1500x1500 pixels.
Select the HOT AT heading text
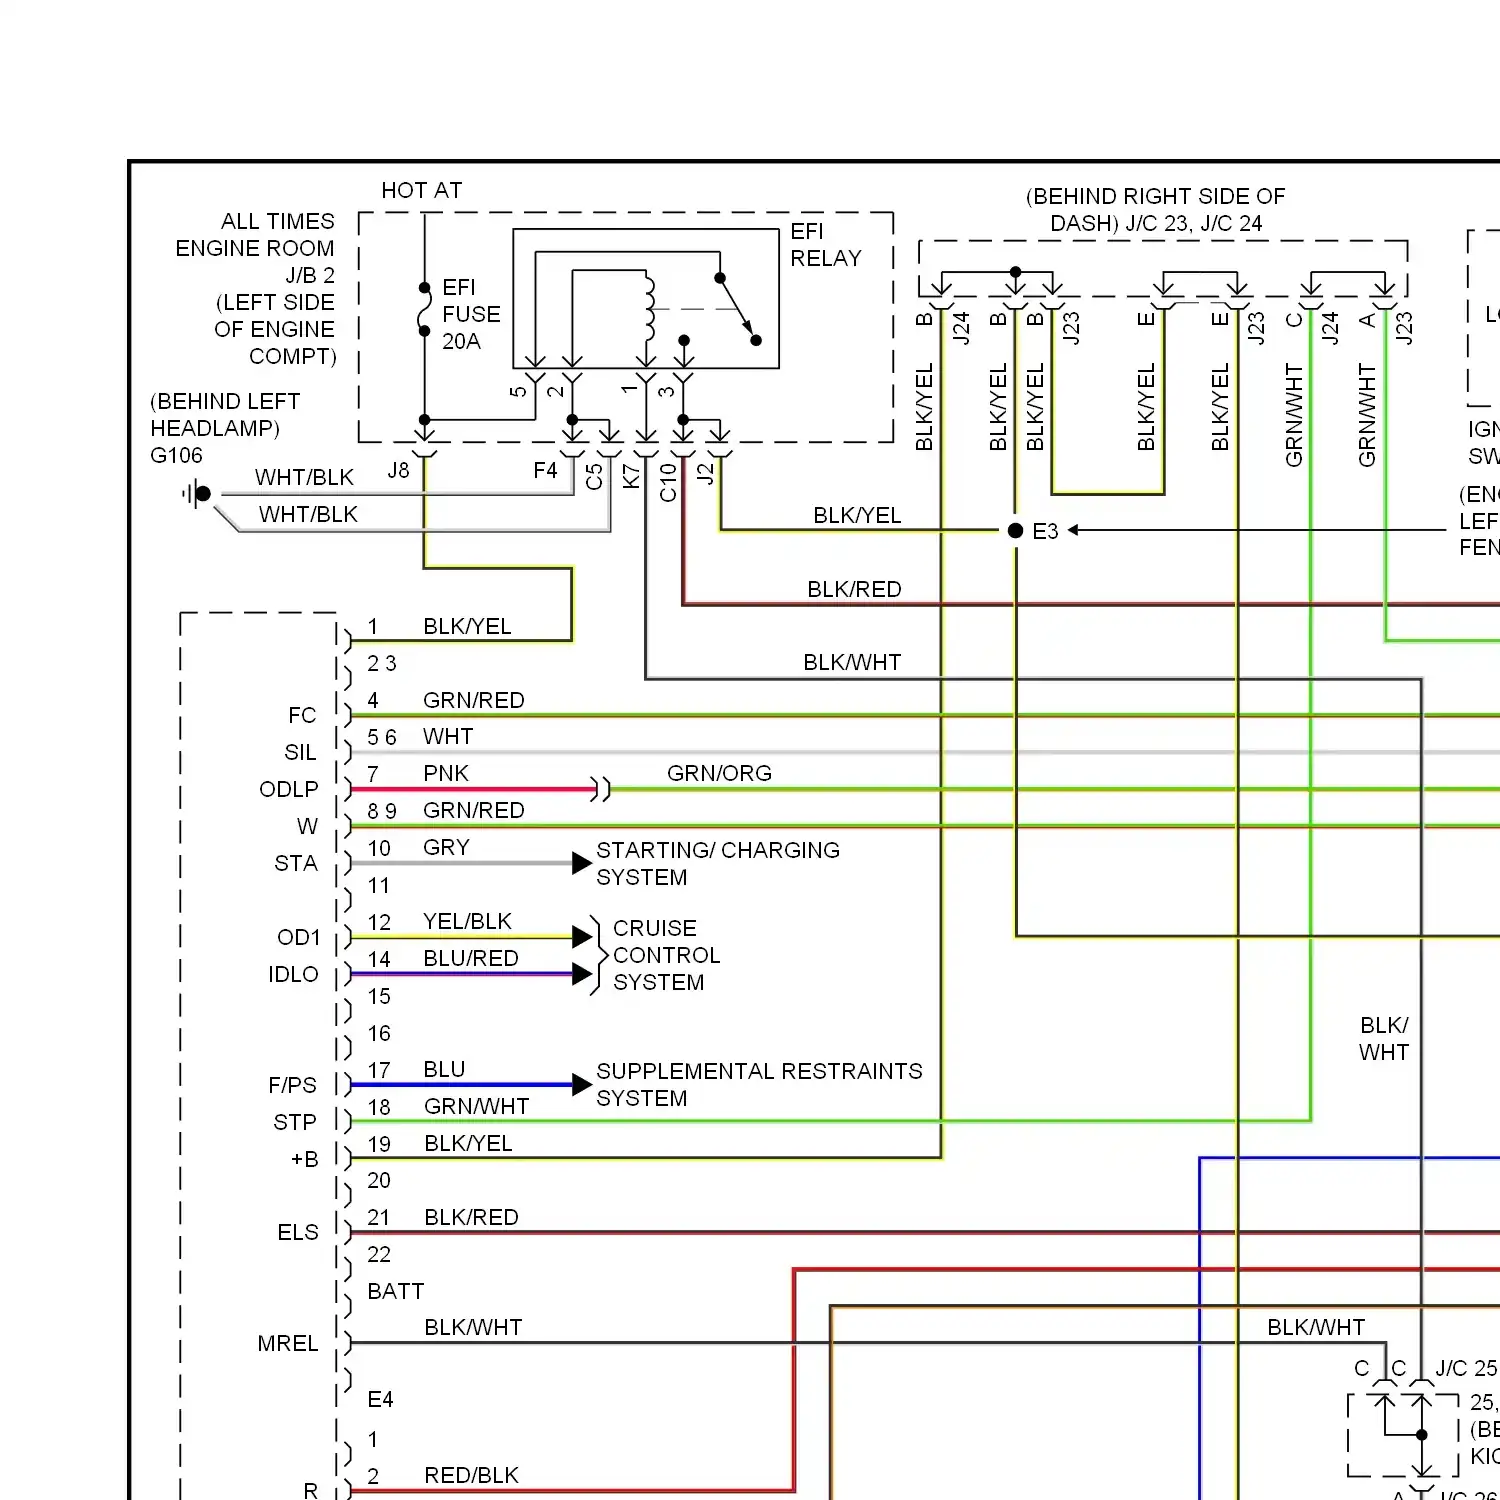tap(421, 190)
